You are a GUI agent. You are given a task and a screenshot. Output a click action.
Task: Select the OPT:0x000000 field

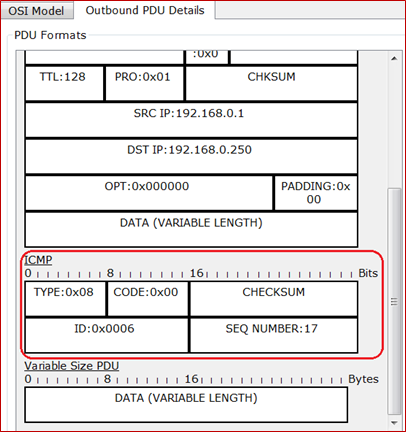click(x=149, y=193)
